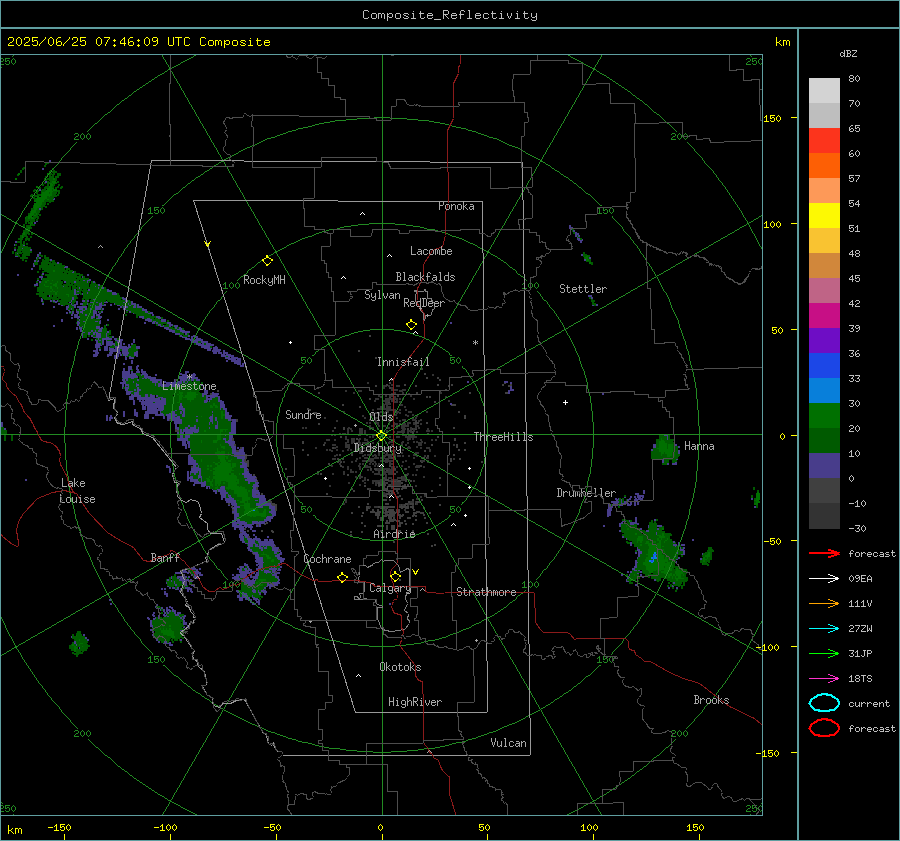Click the Drumheller label
Viewport: 900px width, 841px height.
tap(586, 493)
